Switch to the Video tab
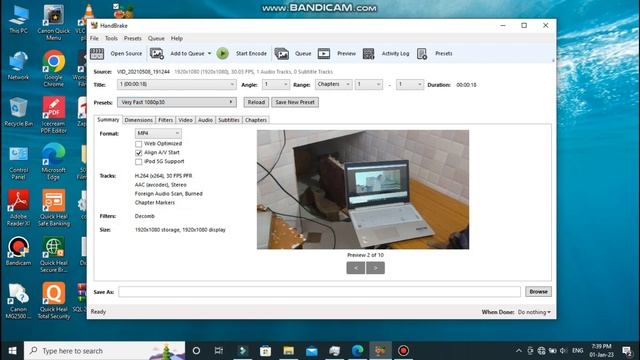The height and width of the screenshot is (360, 640). [185, 120]
